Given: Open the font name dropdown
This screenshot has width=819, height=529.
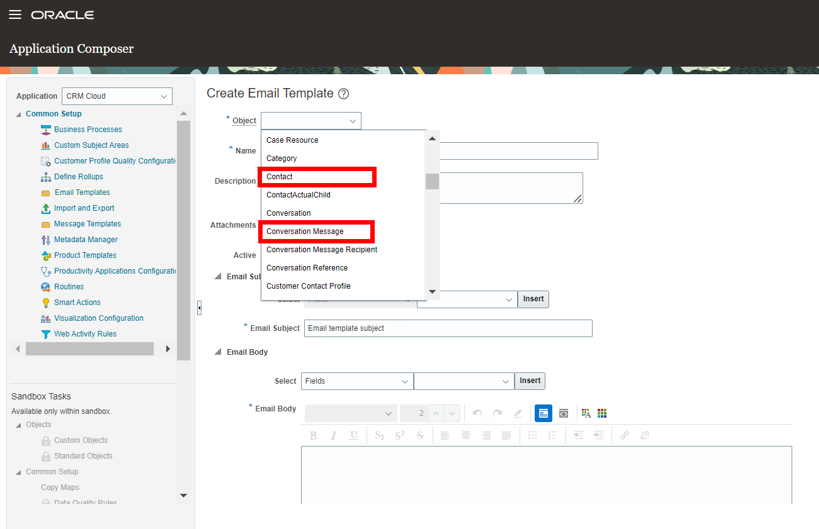Looking at the screenshot, I should pos(350,413).
